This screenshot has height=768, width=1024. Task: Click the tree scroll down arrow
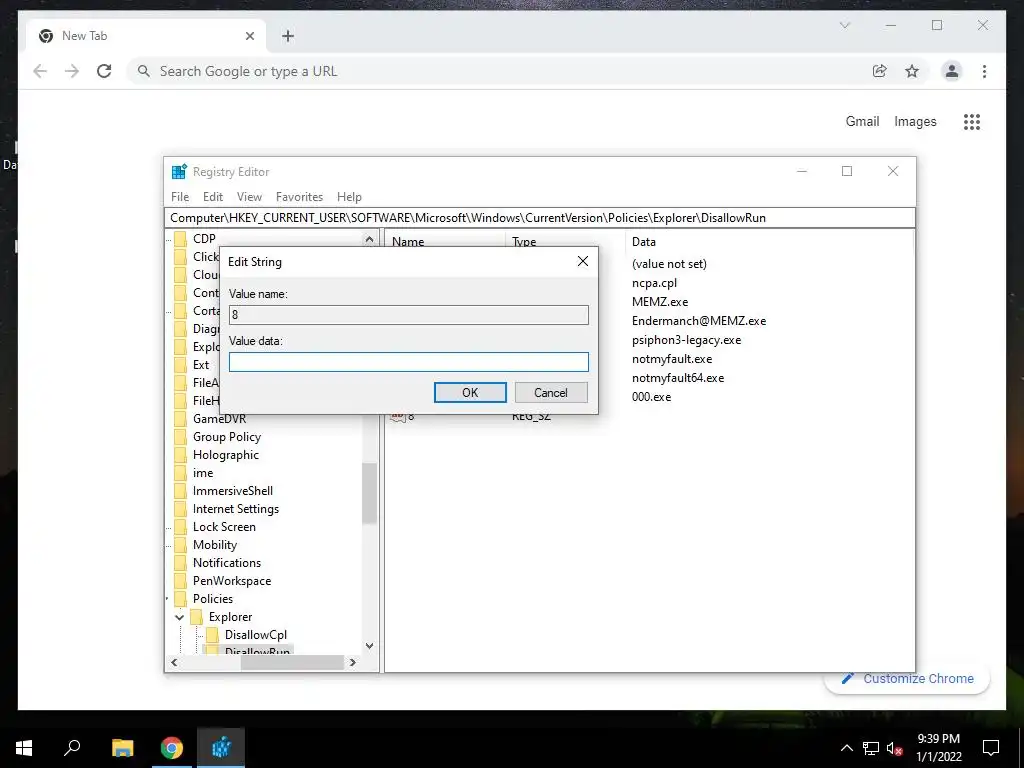click(369, 646)
